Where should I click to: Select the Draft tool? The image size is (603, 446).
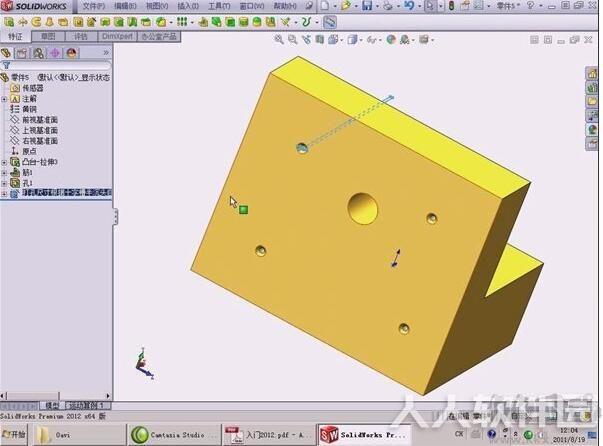(x=217, y=22)
